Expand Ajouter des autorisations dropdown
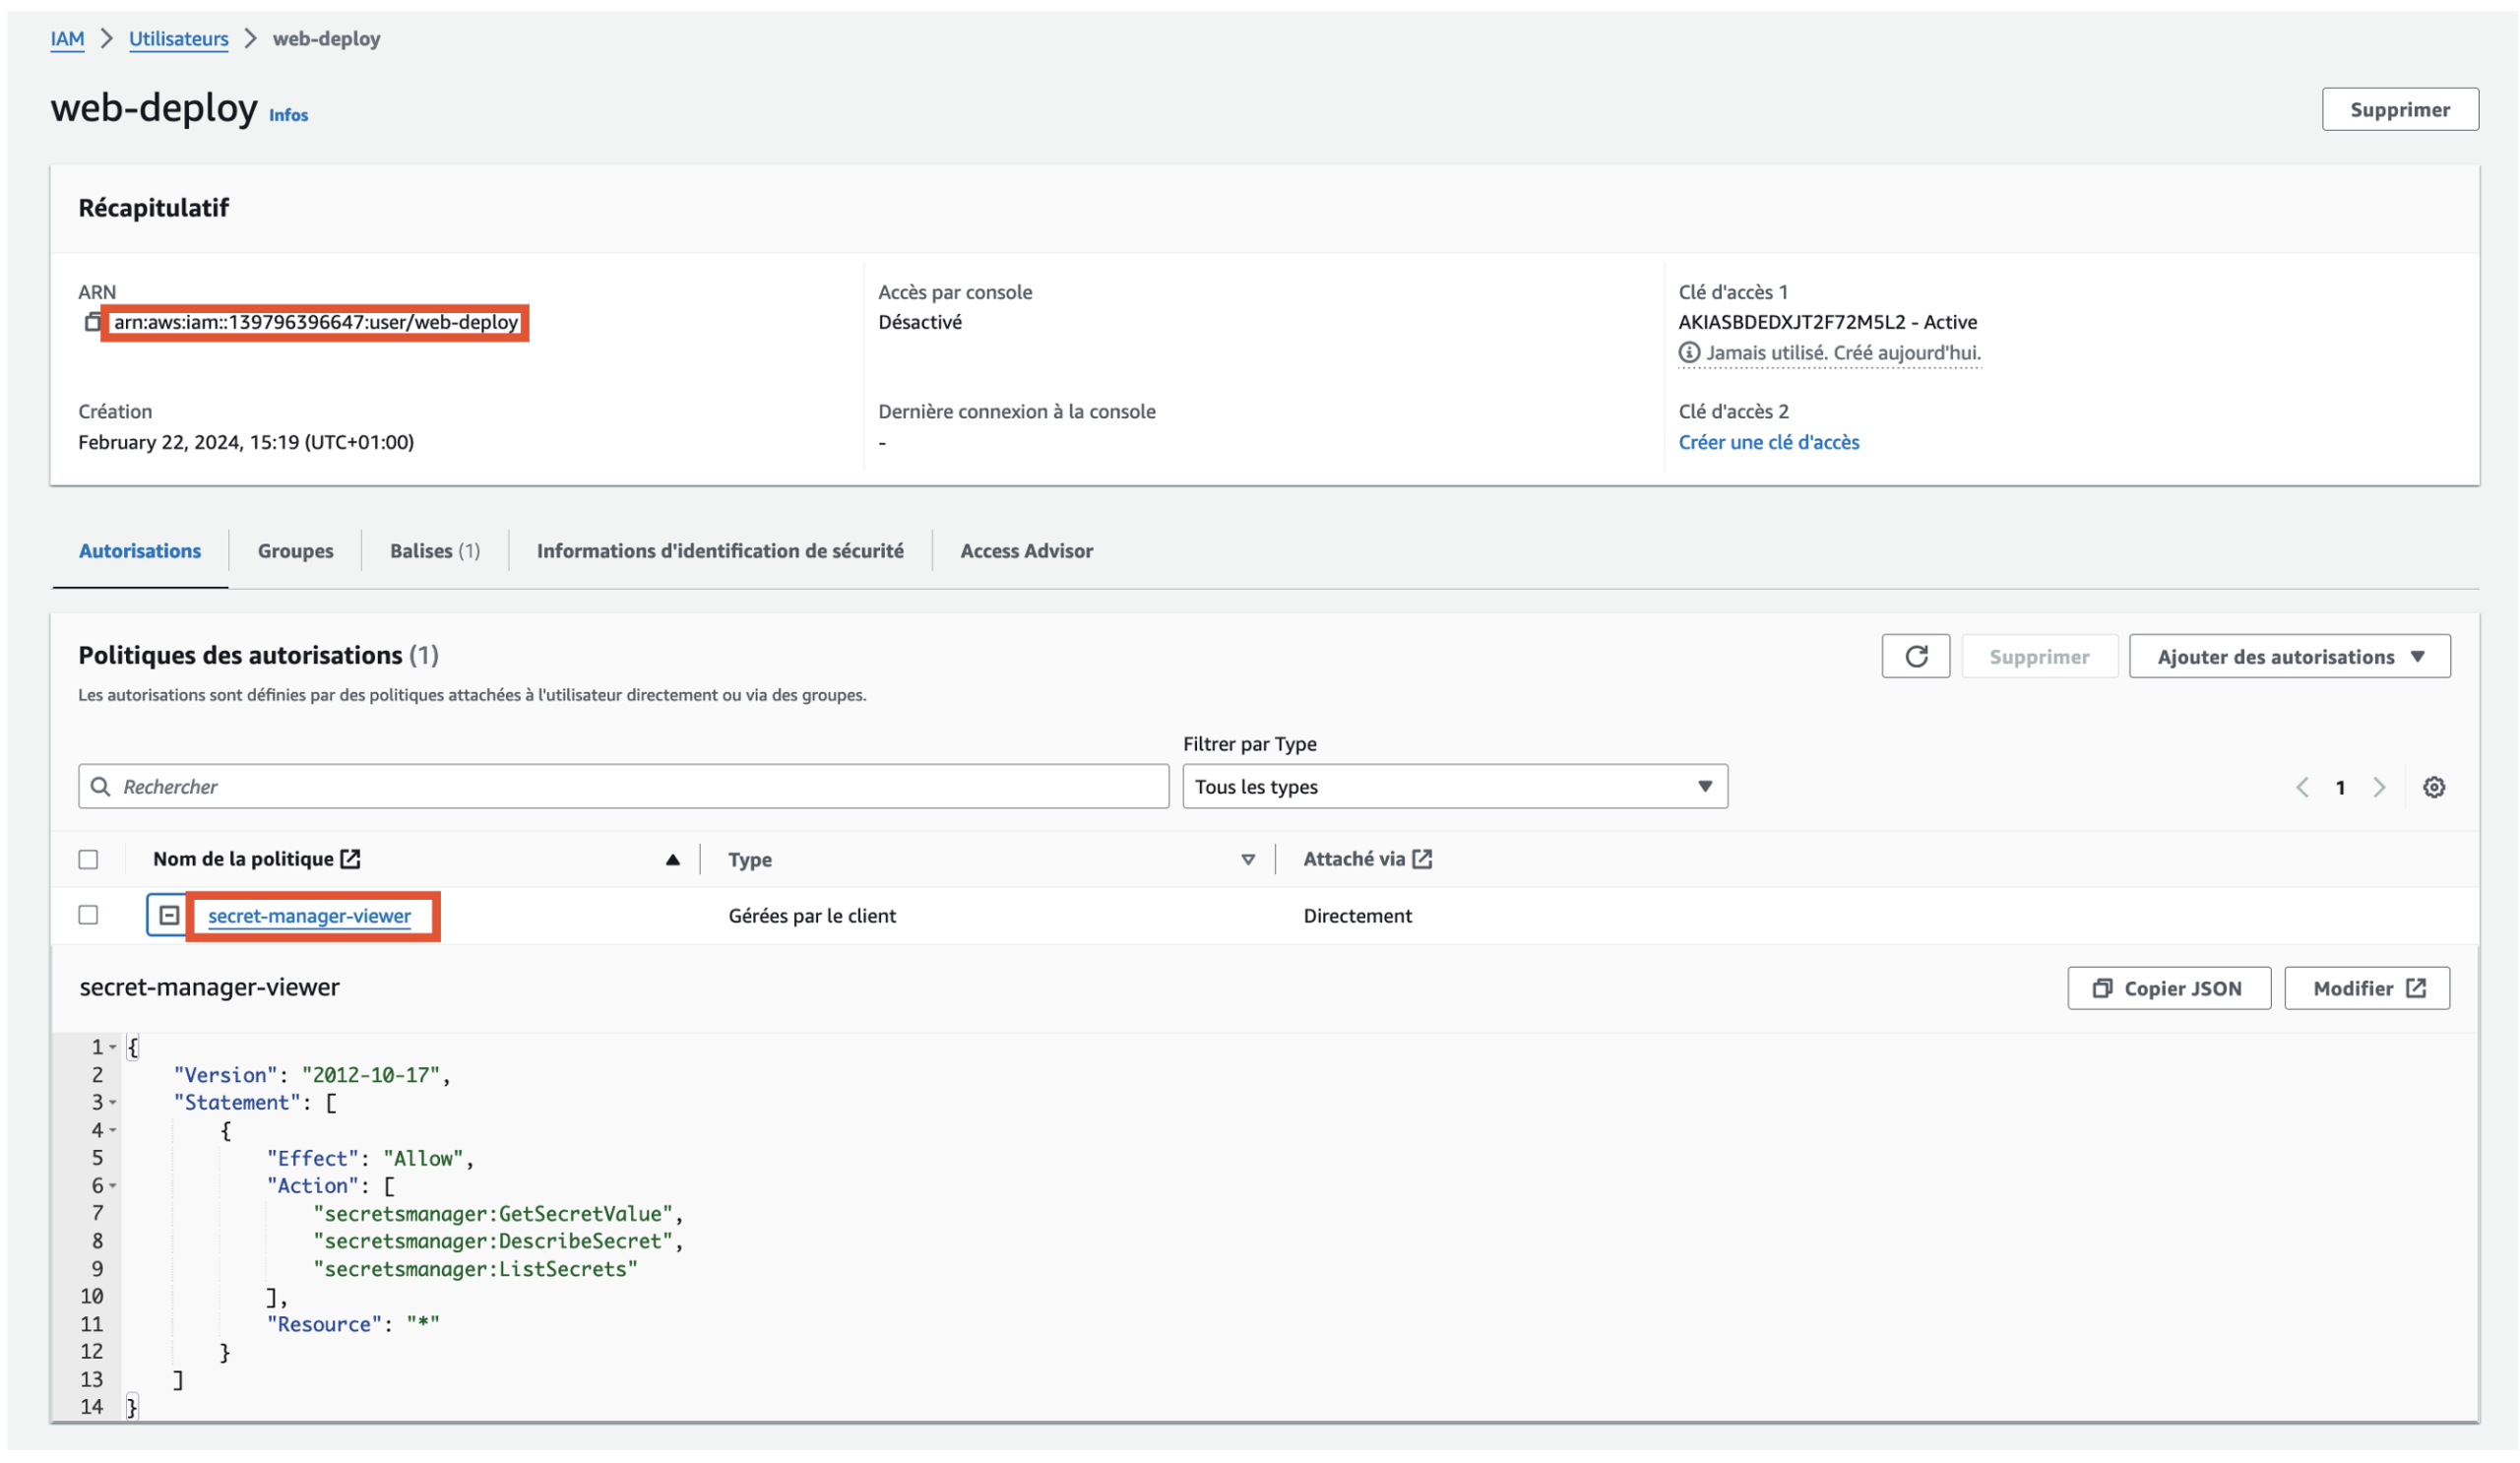The height and width of the screenshot is (1463, 2520). [x=2289, y=656]
